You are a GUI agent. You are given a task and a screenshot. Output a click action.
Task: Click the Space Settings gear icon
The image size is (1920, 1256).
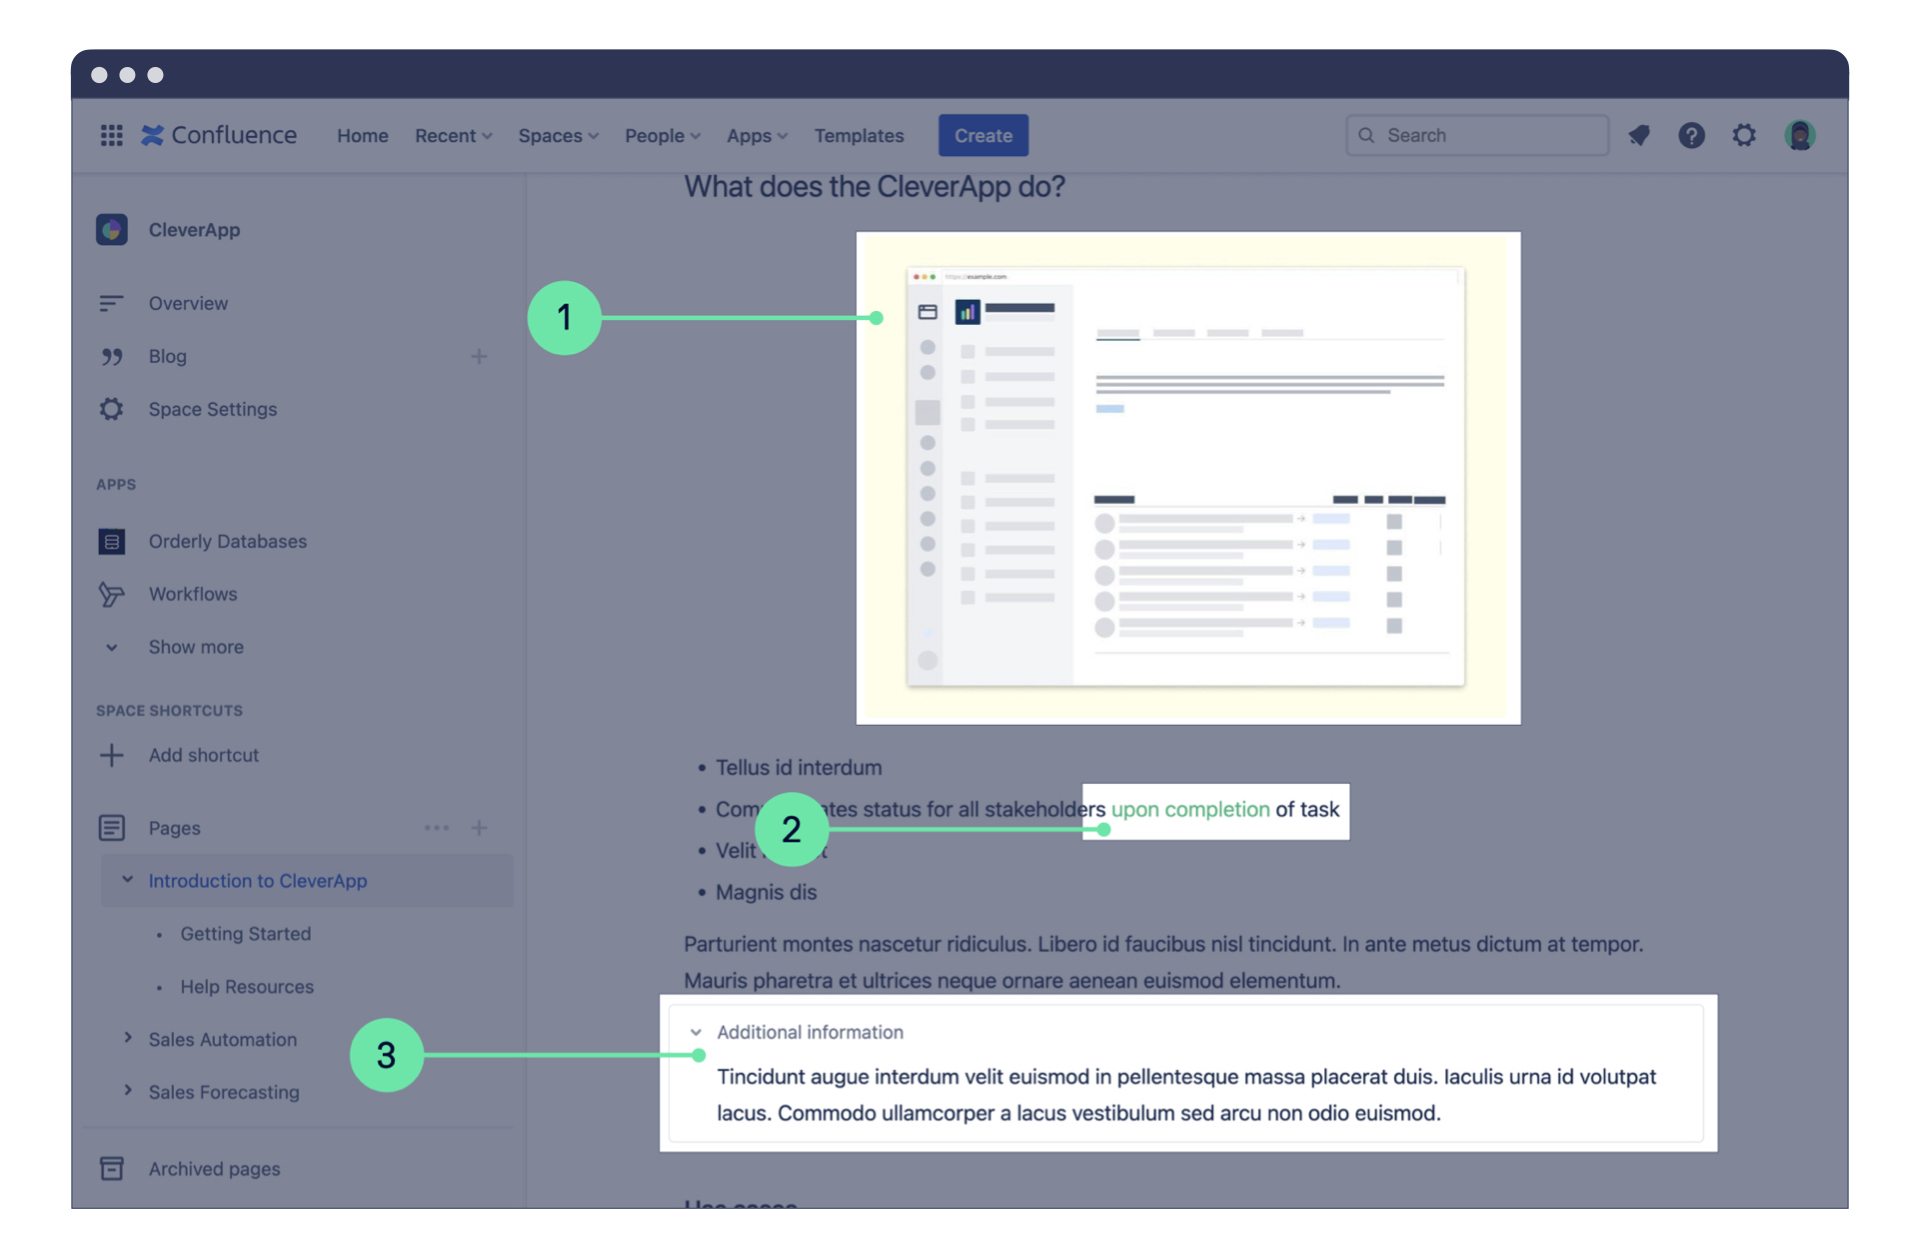click(111, 409)
